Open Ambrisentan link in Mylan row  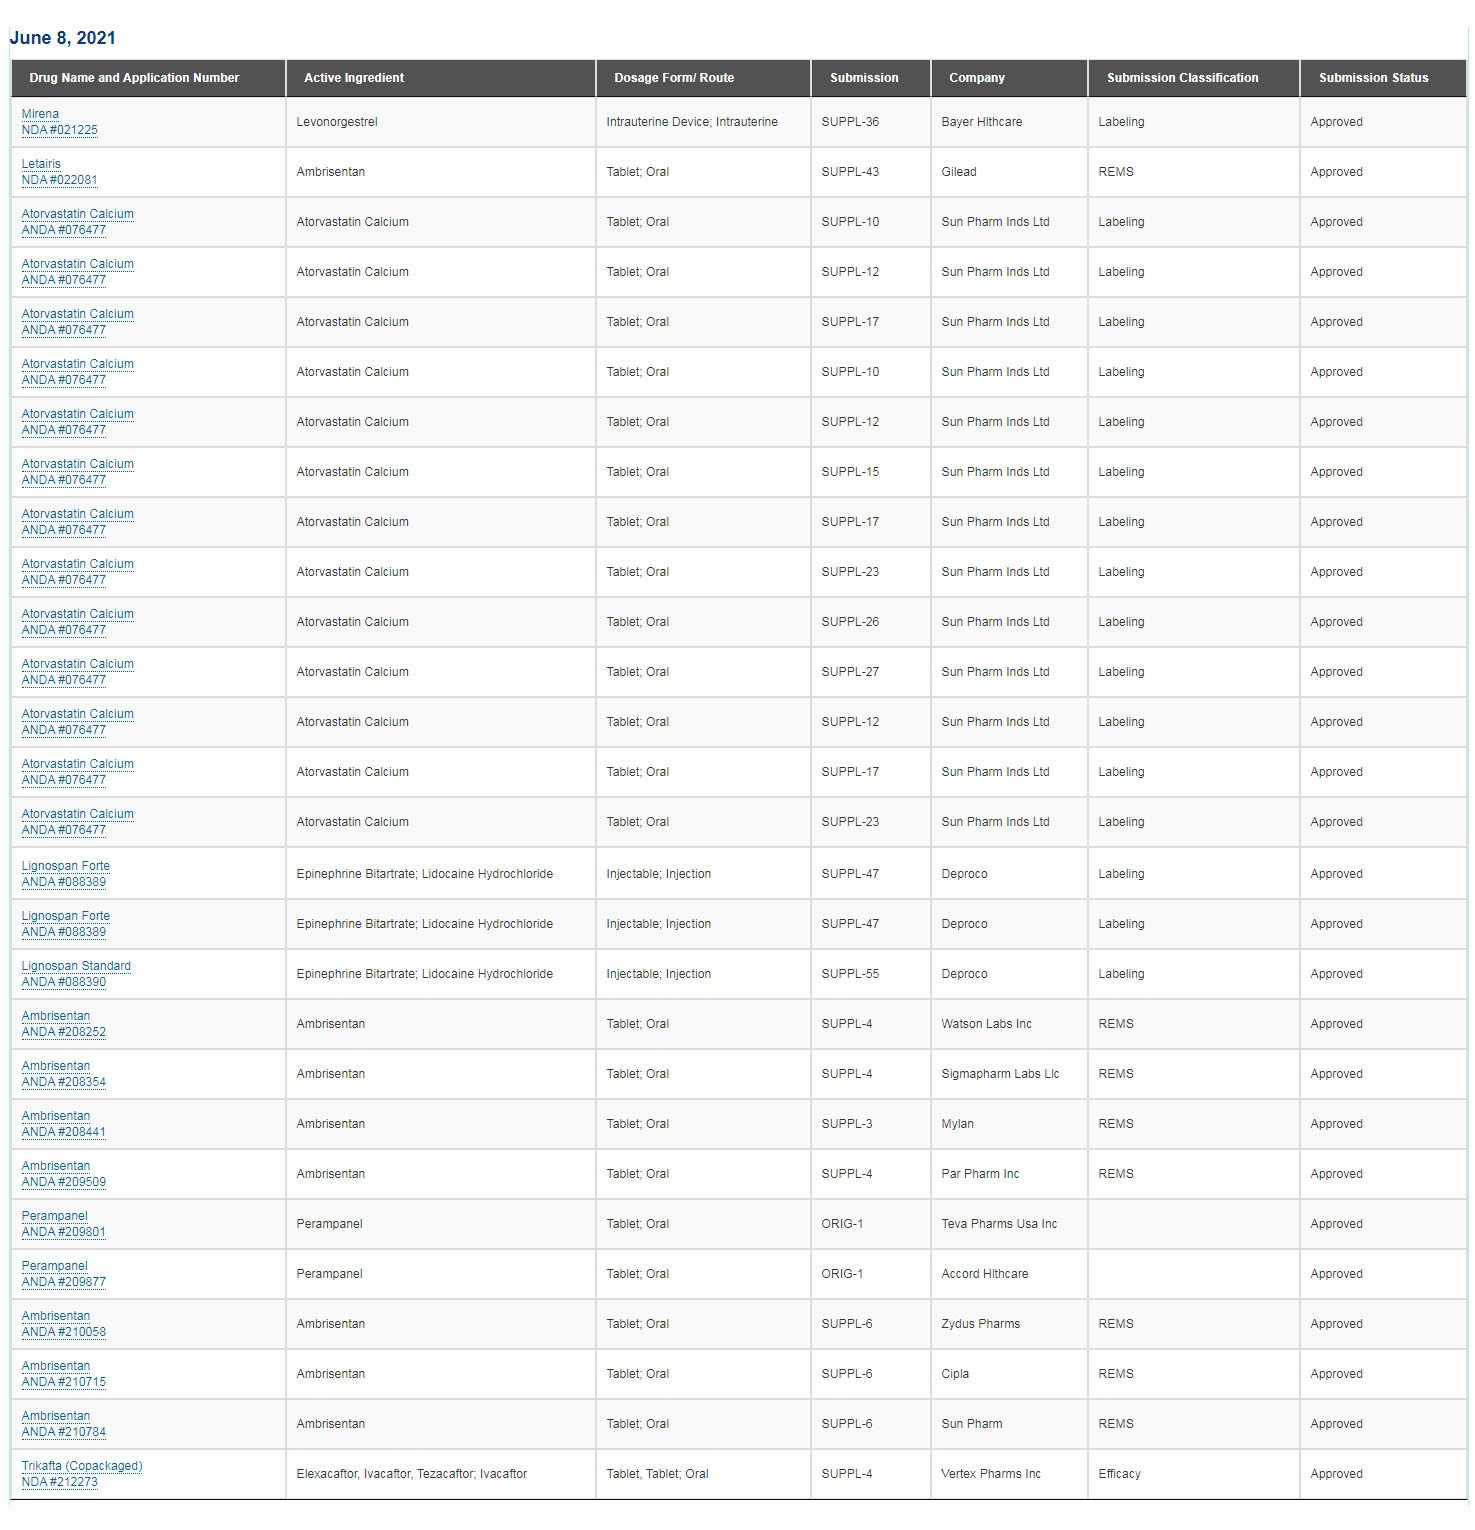click(56, 1116)
